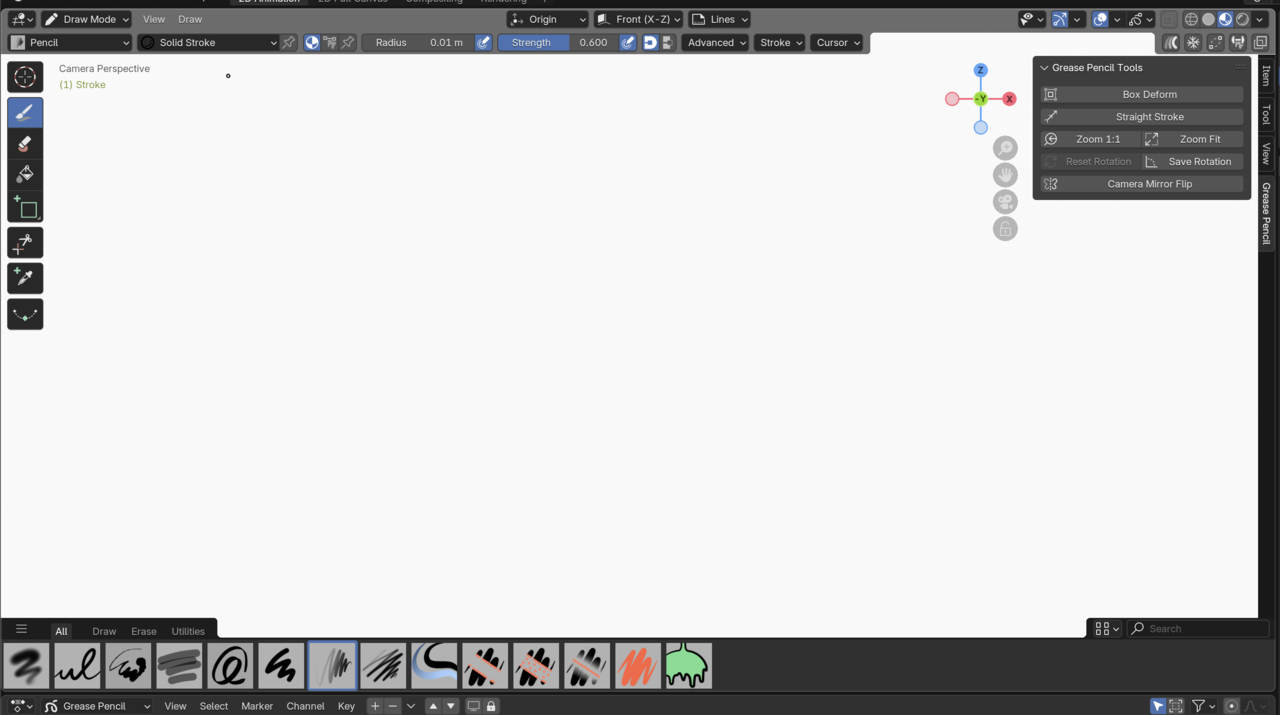1280x715 pixels.
Task: Select the Eyedropper tool
Action: 25,278
